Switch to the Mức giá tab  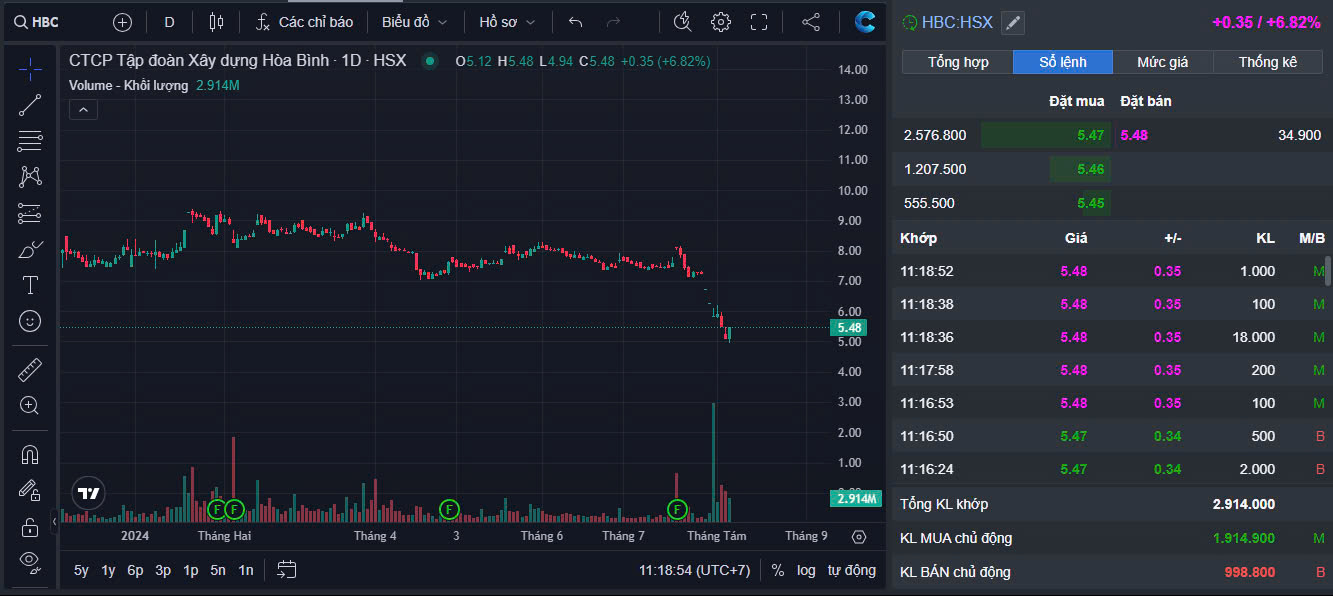[x=1162, y=62]
